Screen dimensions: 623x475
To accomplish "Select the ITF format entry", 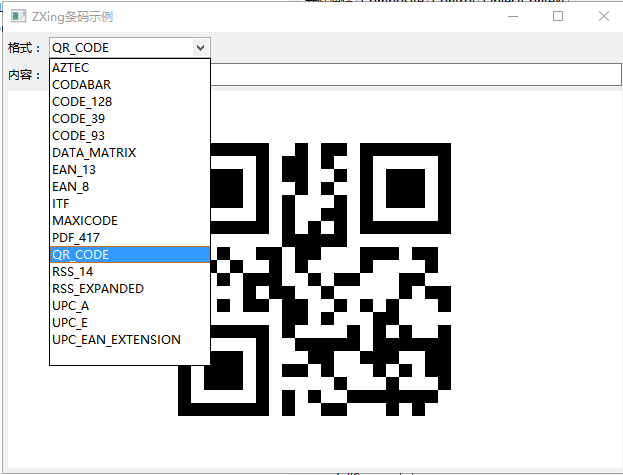I will [x=130, y=204].
